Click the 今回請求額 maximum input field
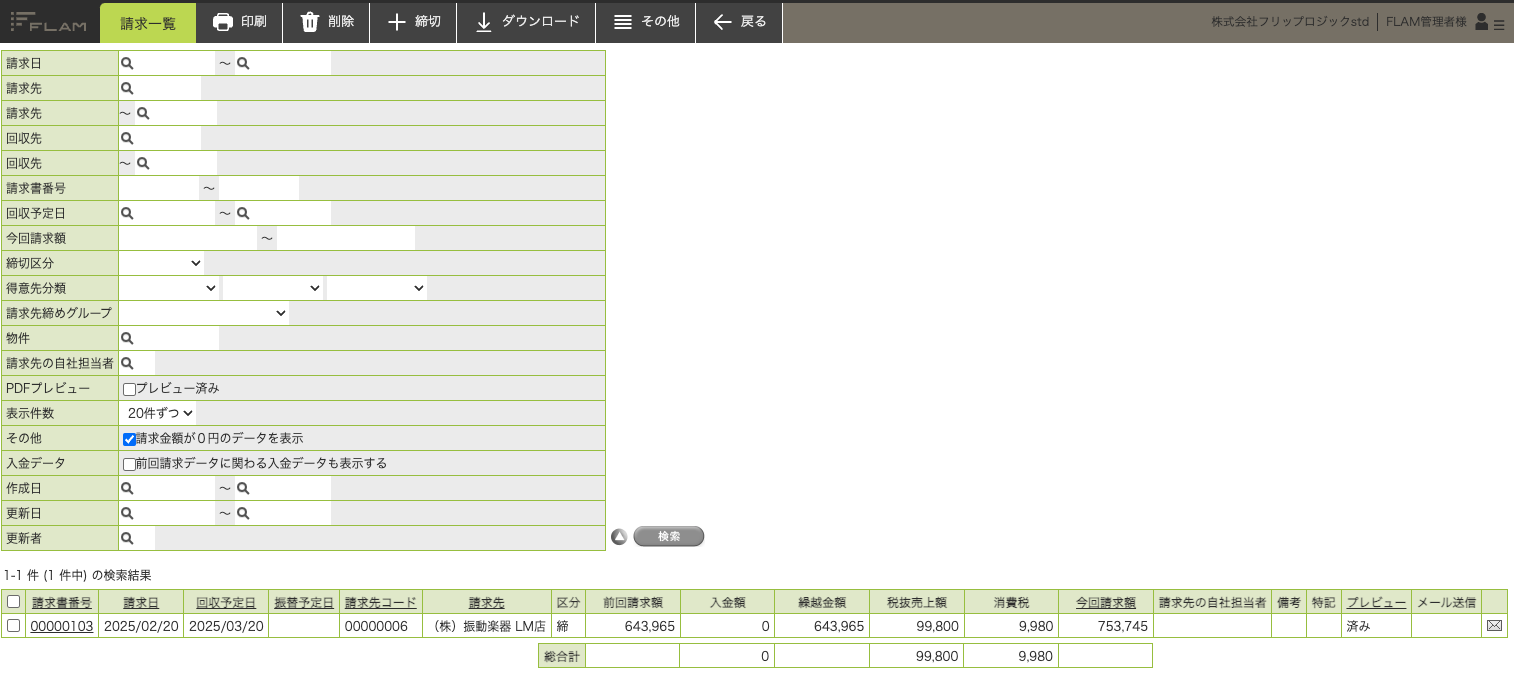The height and width of the screenshot is (674, 1514). (346, 238)
